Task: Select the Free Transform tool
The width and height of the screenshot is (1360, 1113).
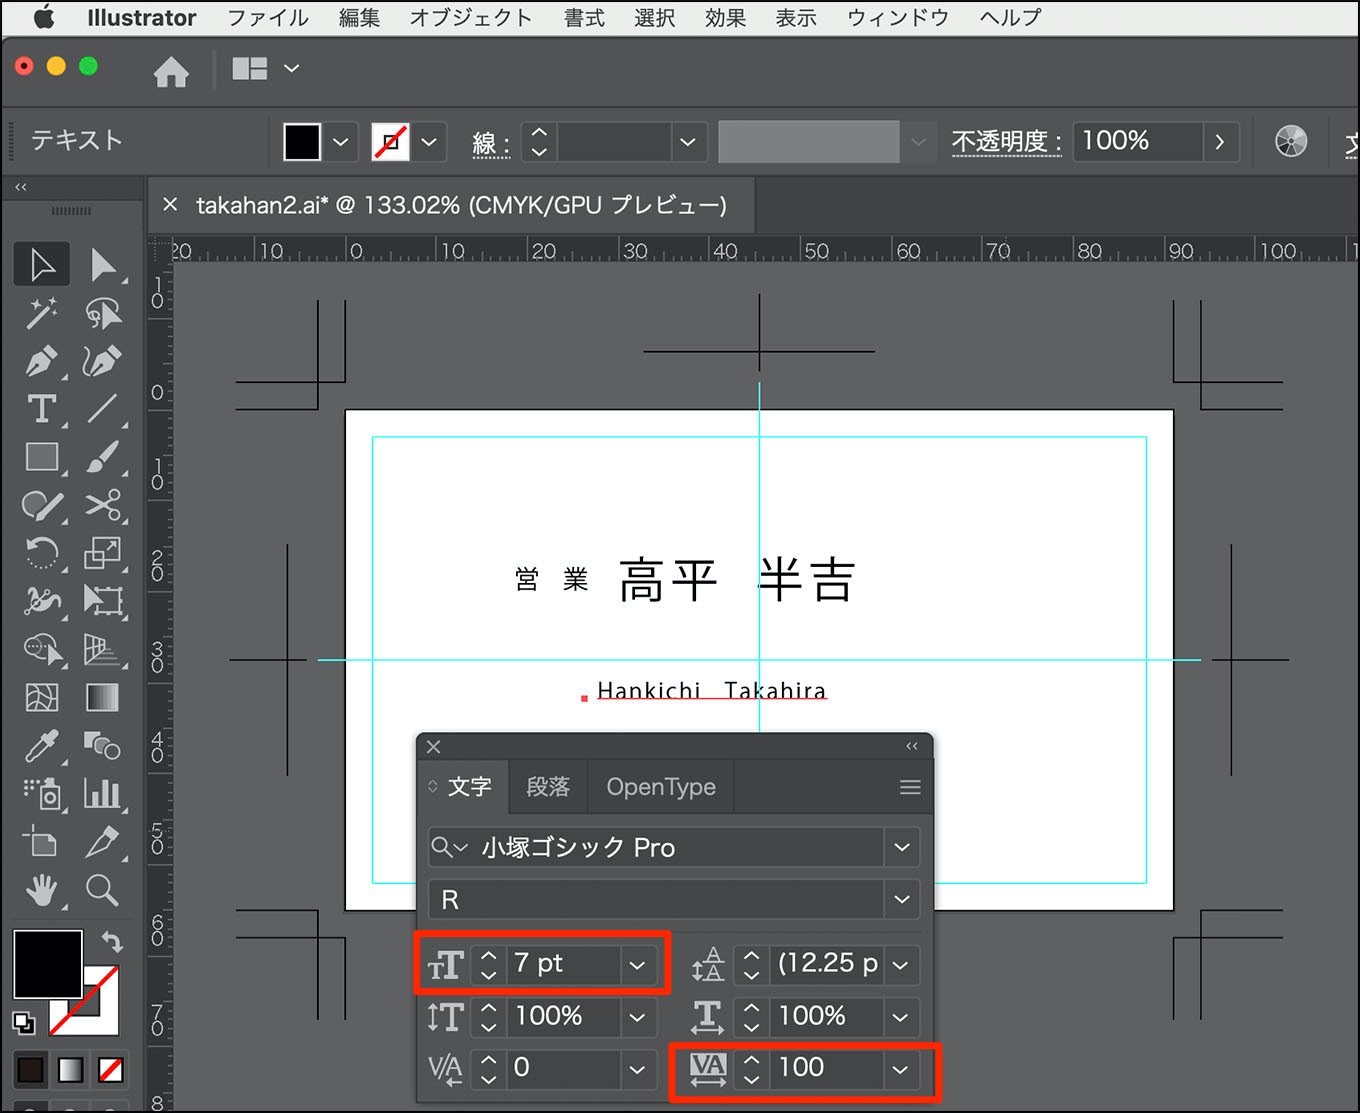Action: click(x=102, y=601)
